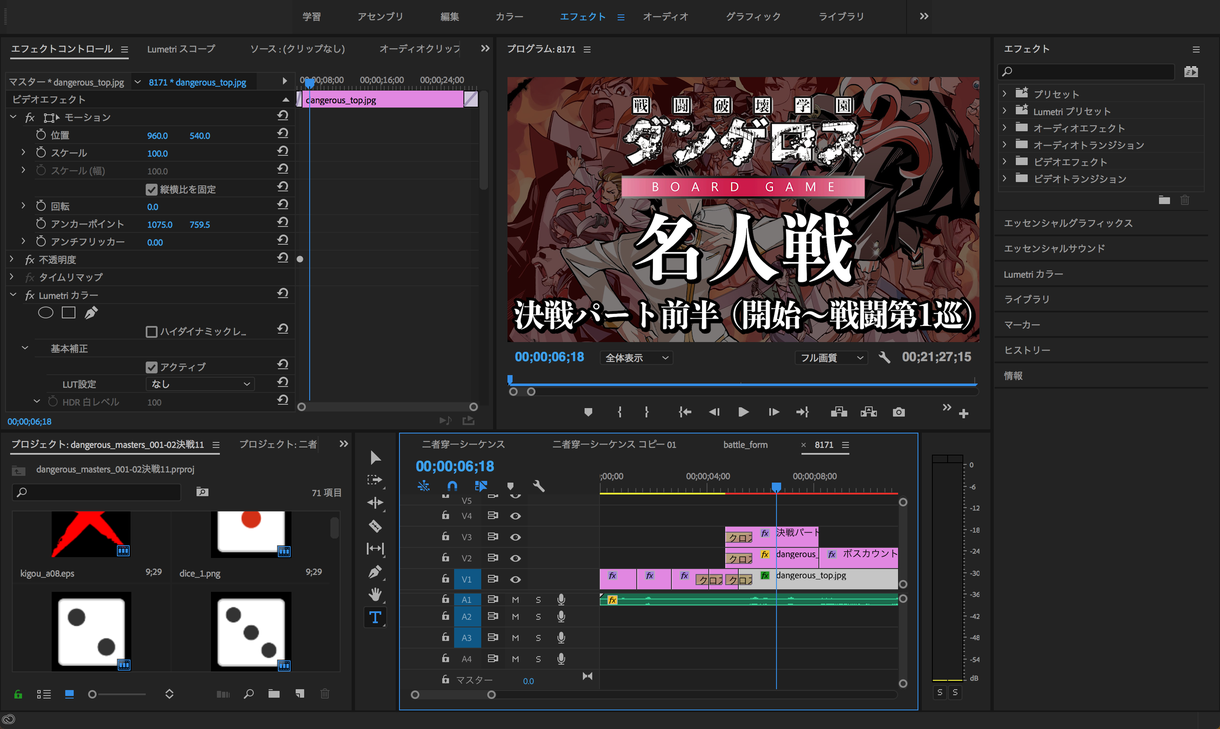This screenshot has width=1220, height=729.
Task: Open LUT設定 dropdown showing なし
Action: coord(201,384)
